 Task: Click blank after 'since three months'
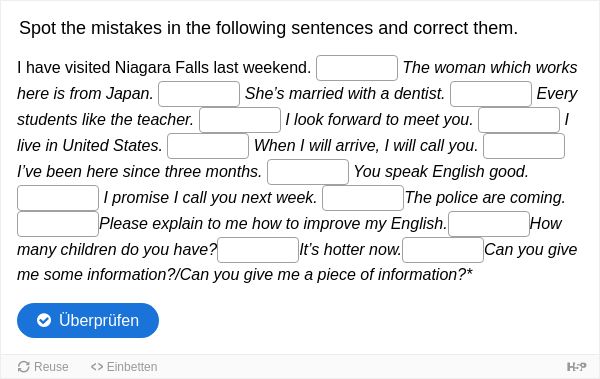308,172
